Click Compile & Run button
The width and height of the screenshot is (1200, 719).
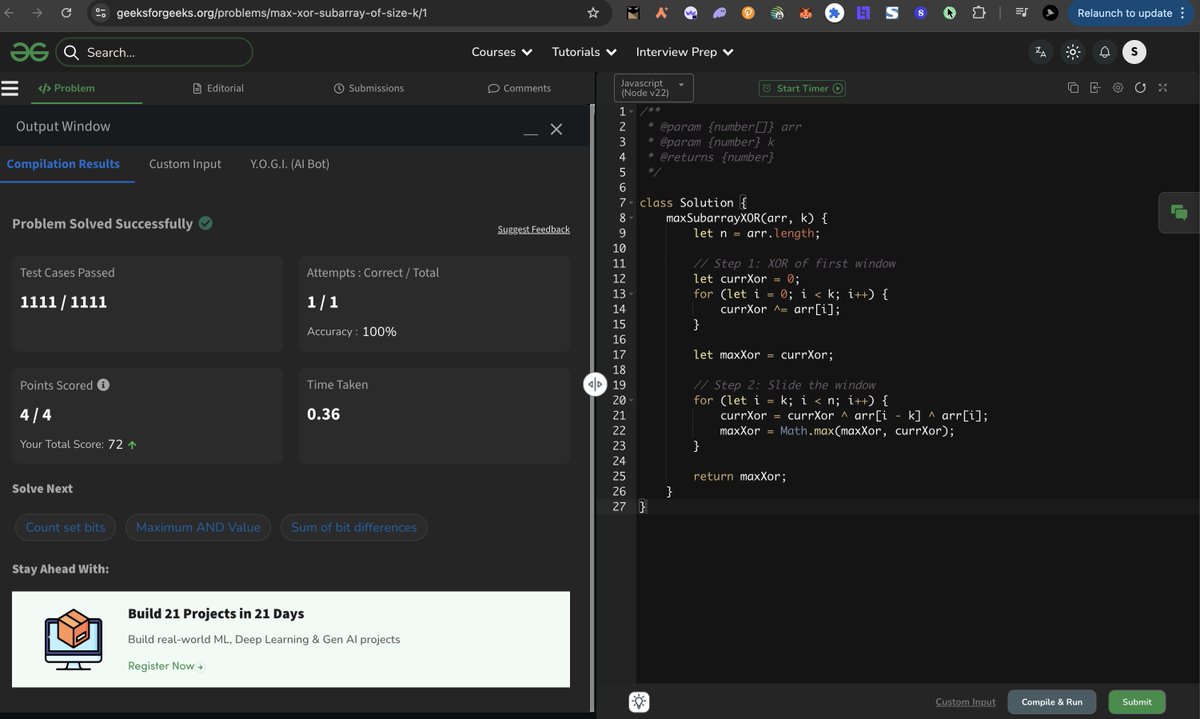[1051, 702]
